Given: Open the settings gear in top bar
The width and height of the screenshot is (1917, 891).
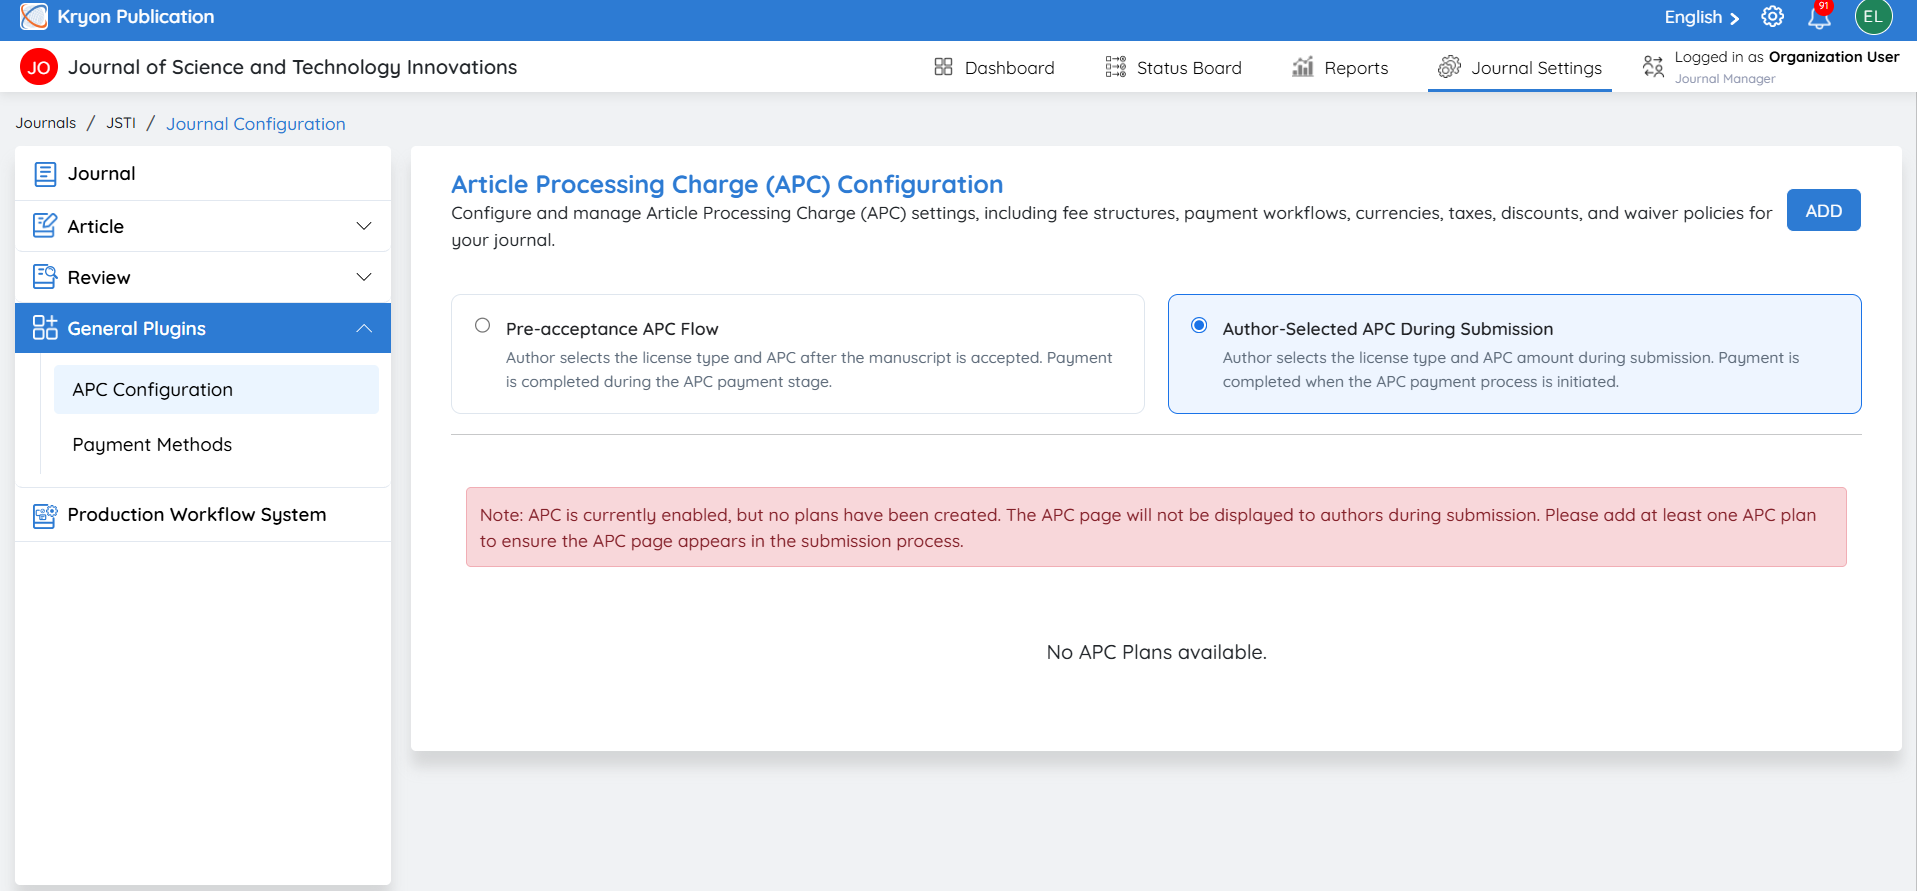Looking at the screenshot, I should (x=1773, y=17).
